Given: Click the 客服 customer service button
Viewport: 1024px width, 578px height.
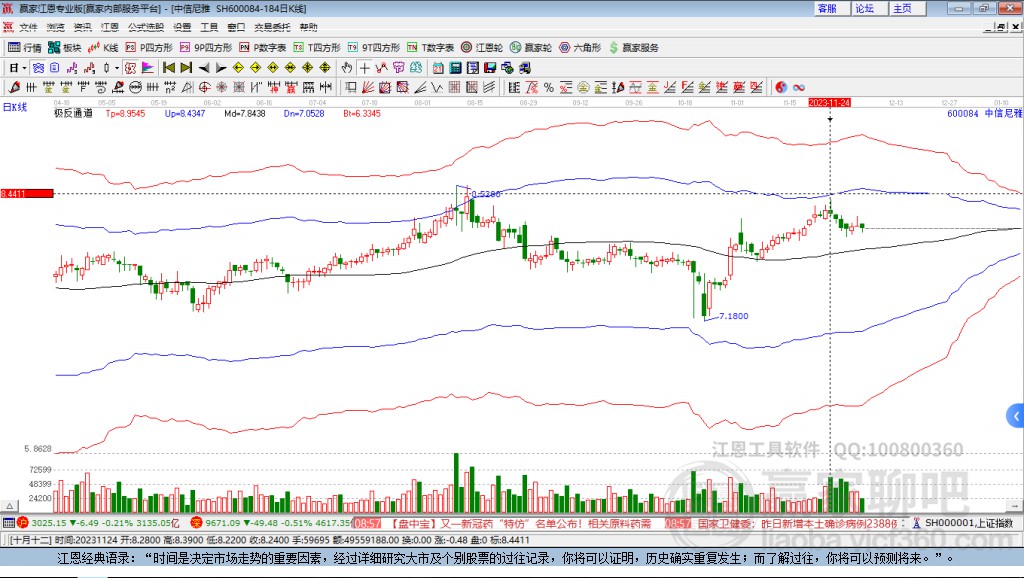Looking at the screenshot, I should point(827,8).
